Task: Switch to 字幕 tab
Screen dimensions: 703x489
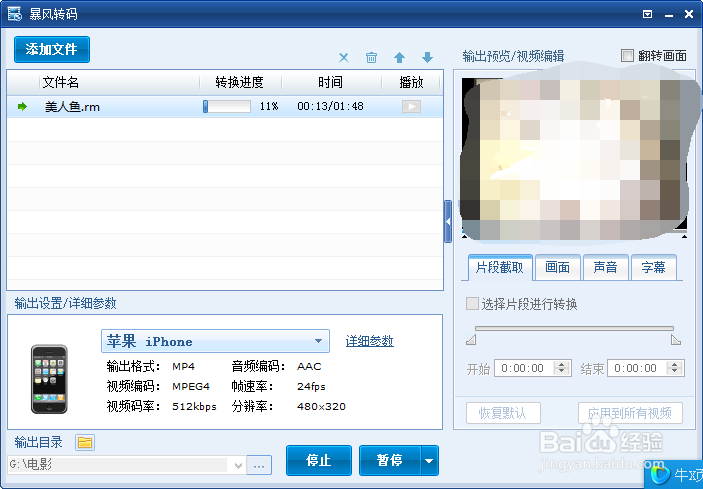Action: [654, 268]
